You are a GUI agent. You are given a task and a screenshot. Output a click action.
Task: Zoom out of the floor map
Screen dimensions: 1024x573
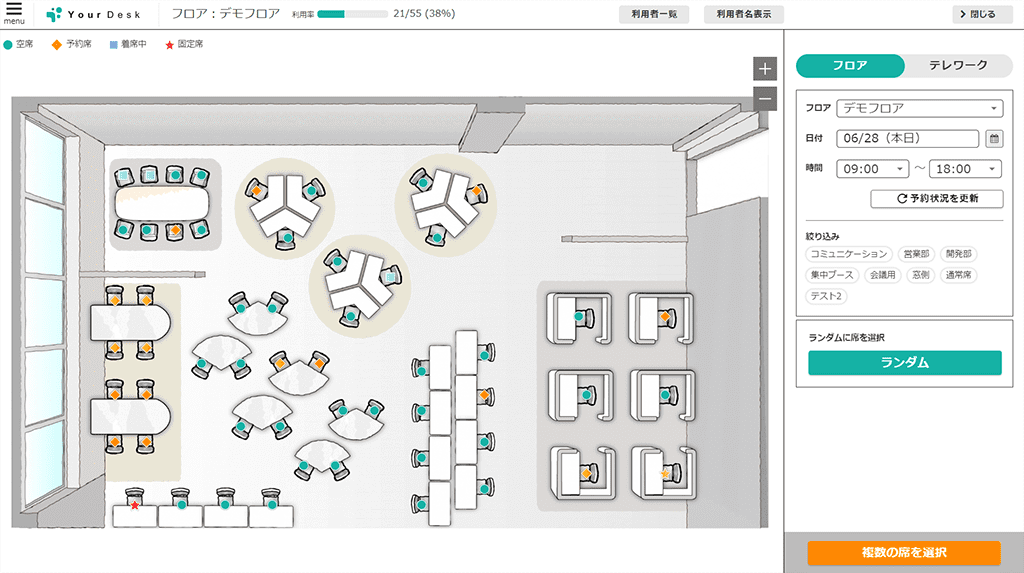pos(765,98)
